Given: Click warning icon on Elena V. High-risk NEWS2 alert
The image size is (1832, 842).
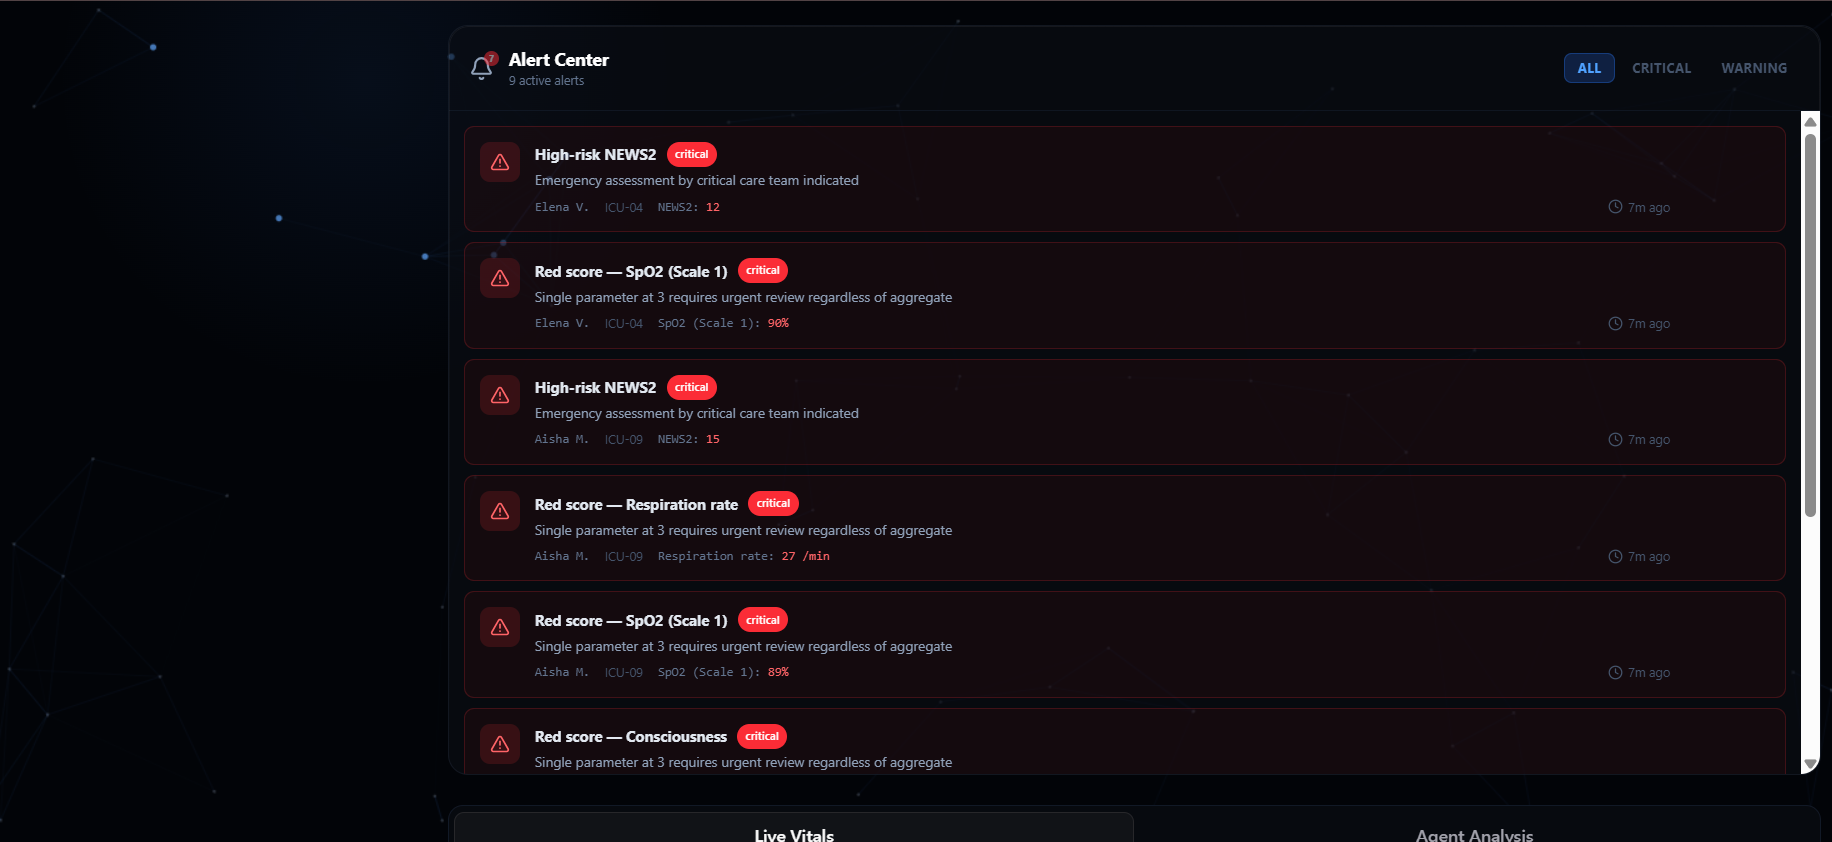Looking at the screenshot, I should click(x=500, y=162).
